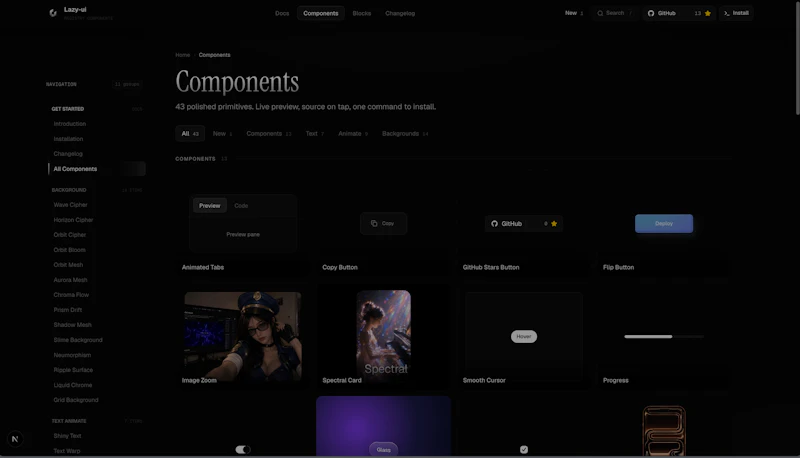Open the Image Zoom thumbnail picture
This screenshot has height=458, width=800.
(243, 337)
